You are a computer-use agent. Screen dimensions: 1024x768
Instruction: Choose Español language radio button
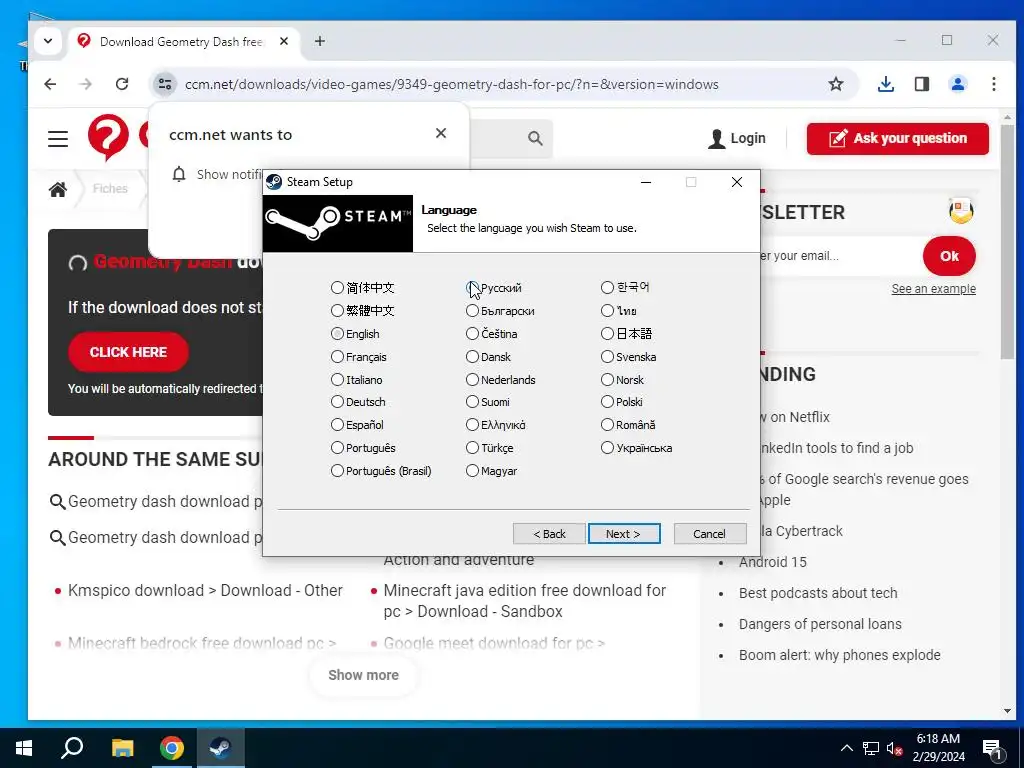click(x=337, y=424)
